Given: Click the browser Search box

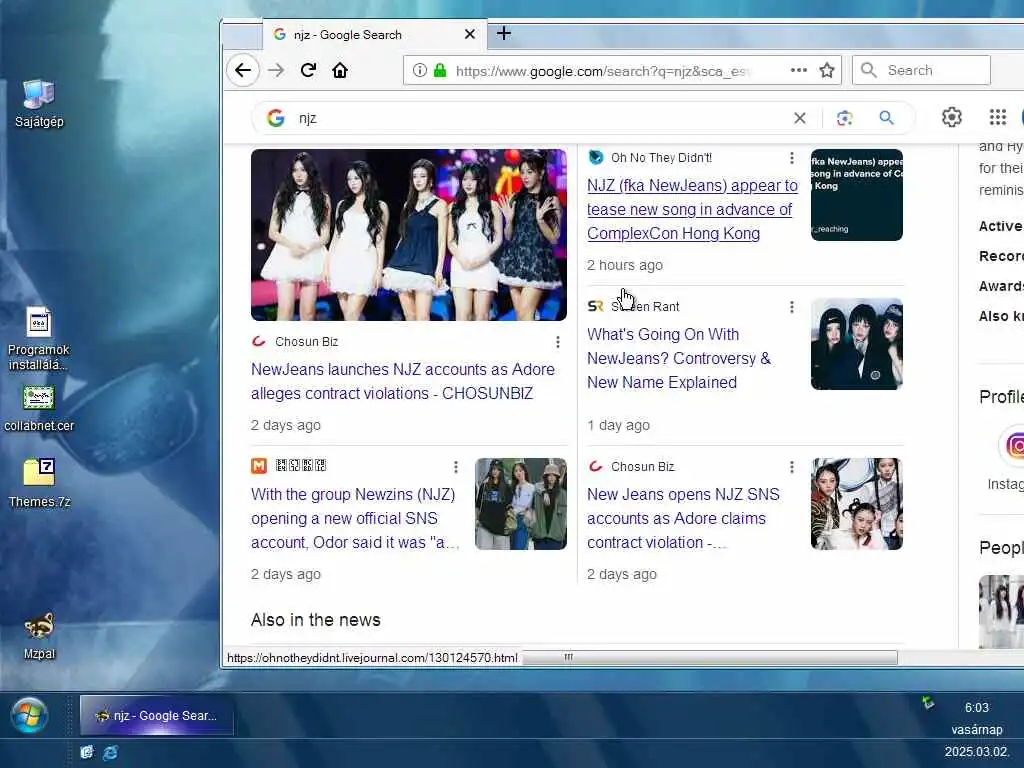Looking at the screenshot, I should click(x=921, y=70).
